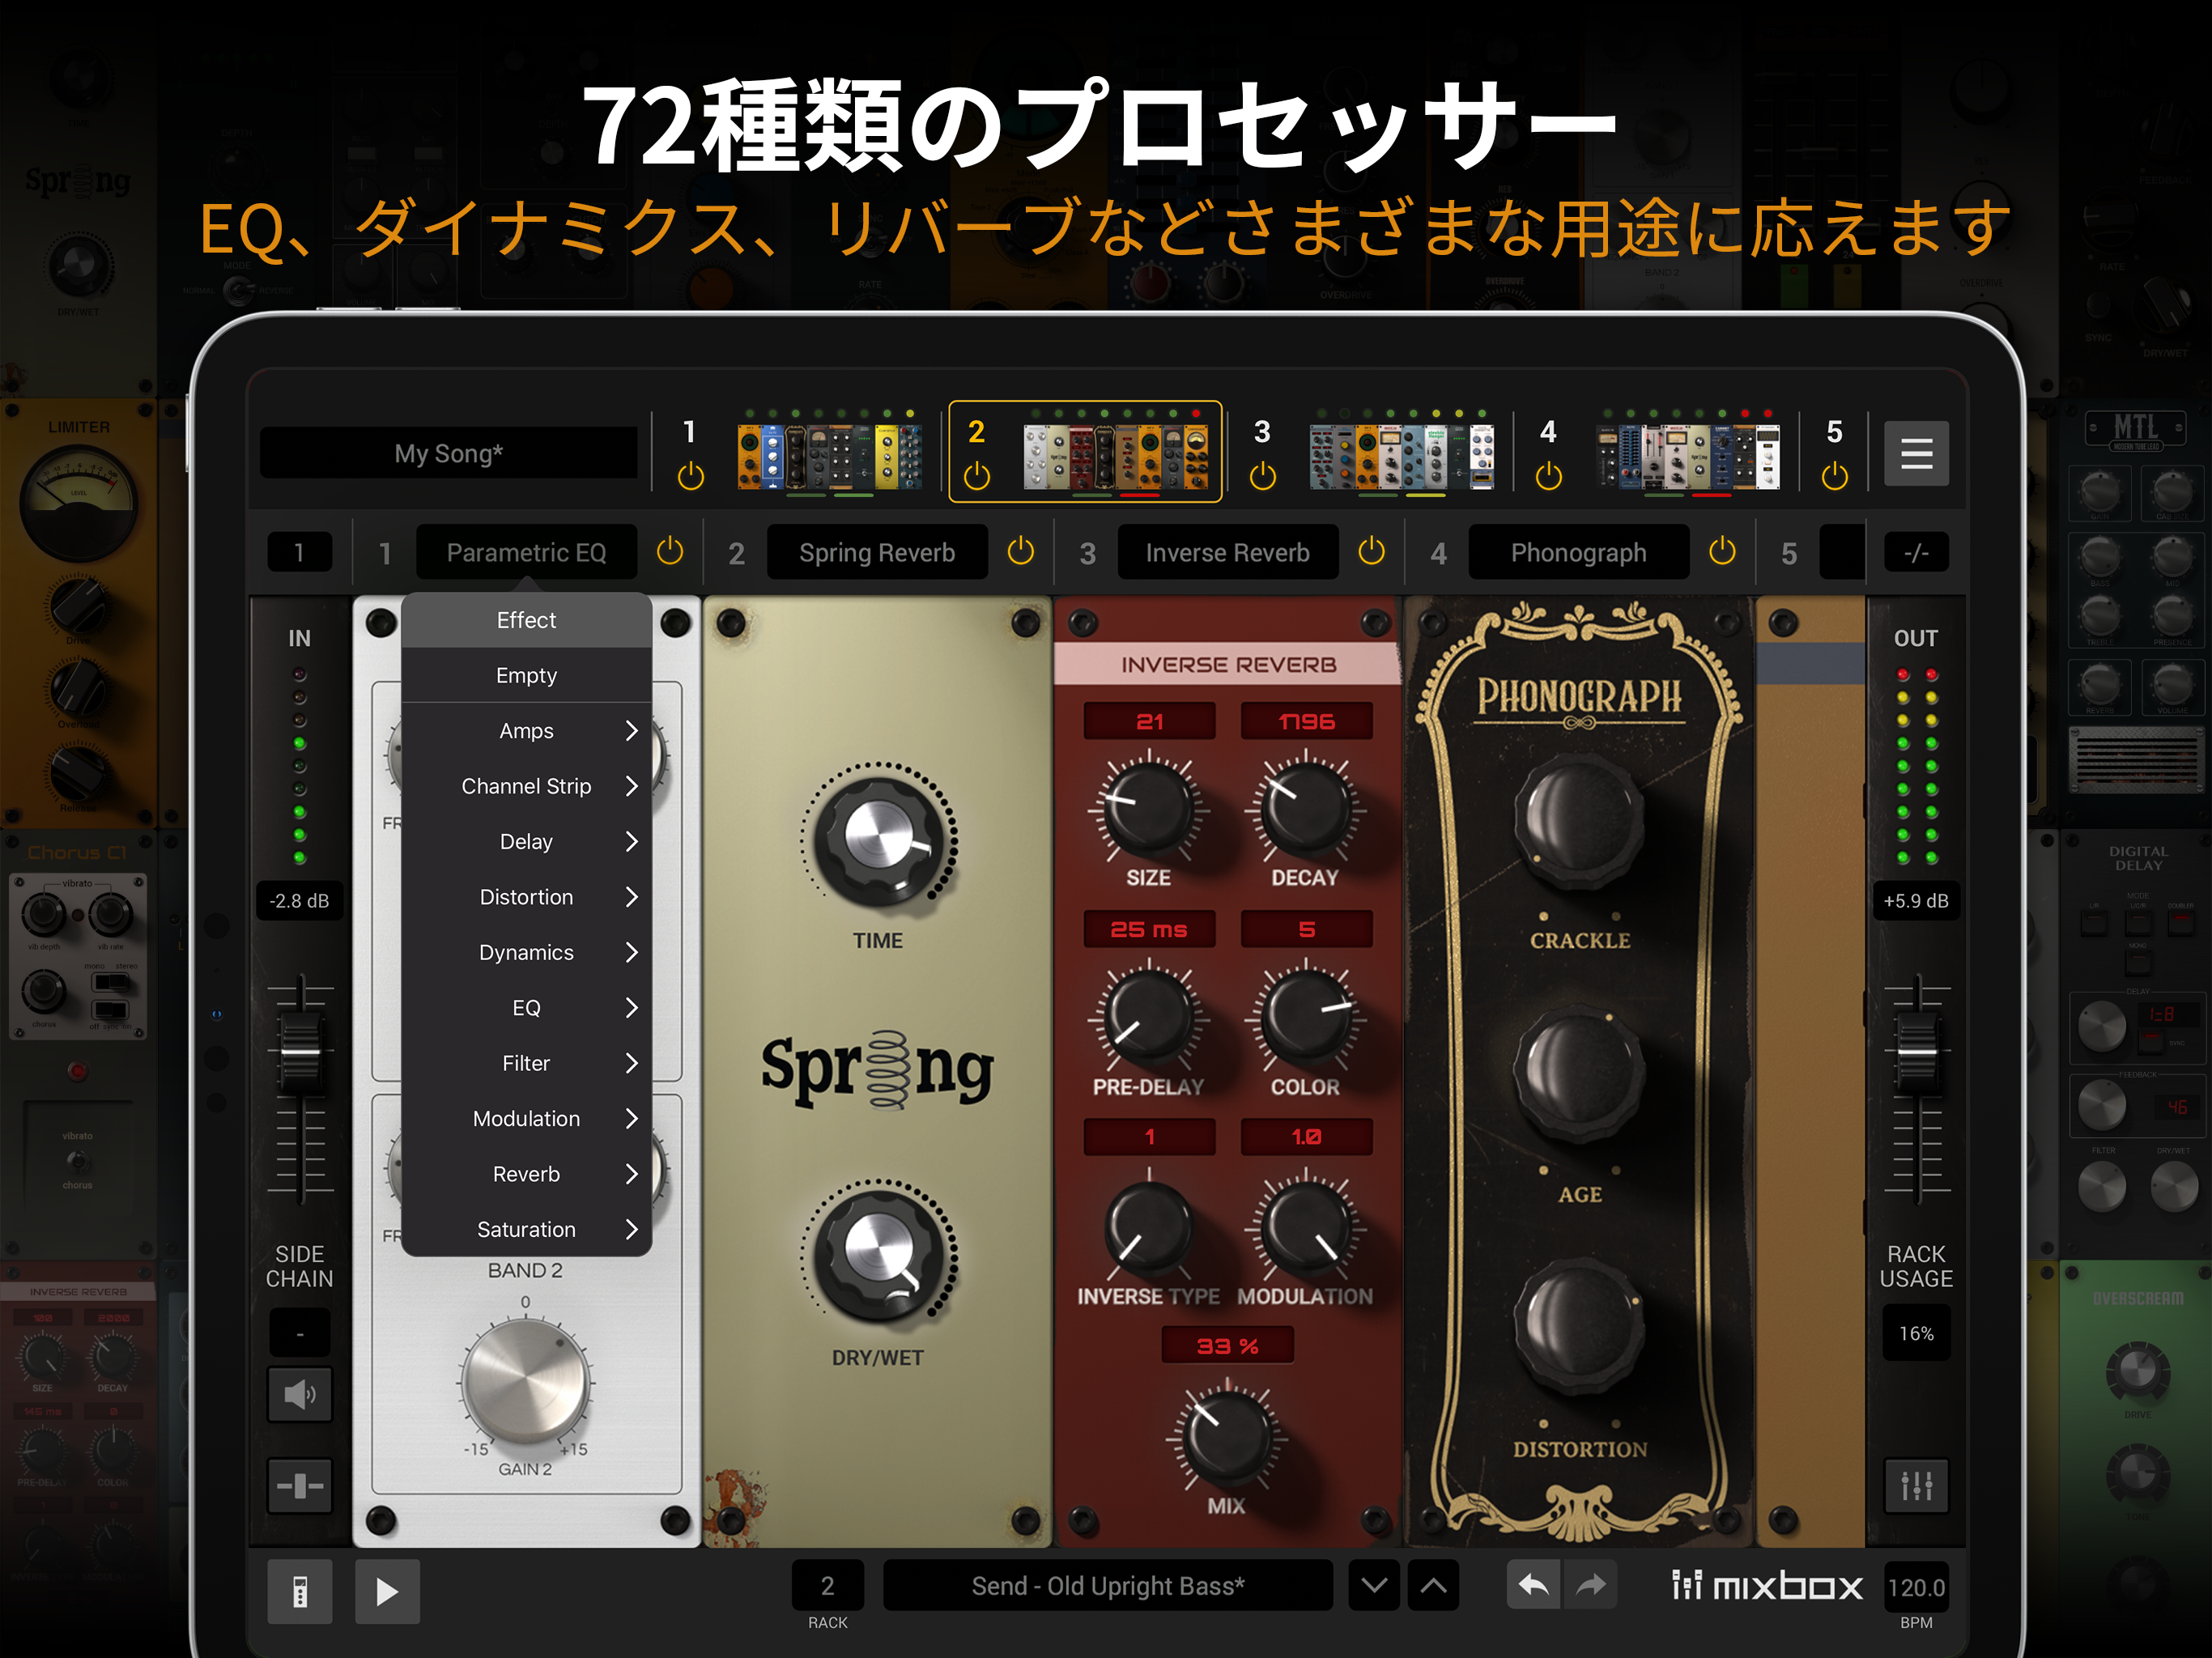The height and width of the screenshot is (1658, 2212).
Task: Expand the Channel Strip submenu
Action: [x=526, y=786]
